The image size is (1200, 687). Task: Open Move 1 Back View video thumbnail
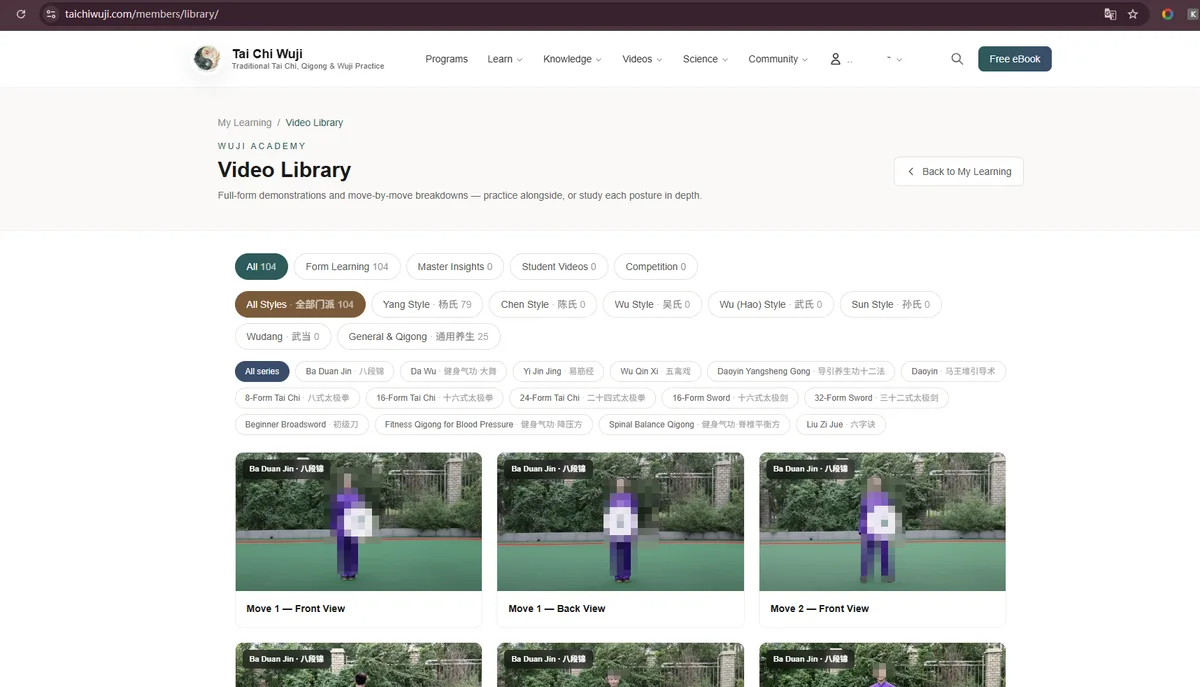[x=621, y=522]
